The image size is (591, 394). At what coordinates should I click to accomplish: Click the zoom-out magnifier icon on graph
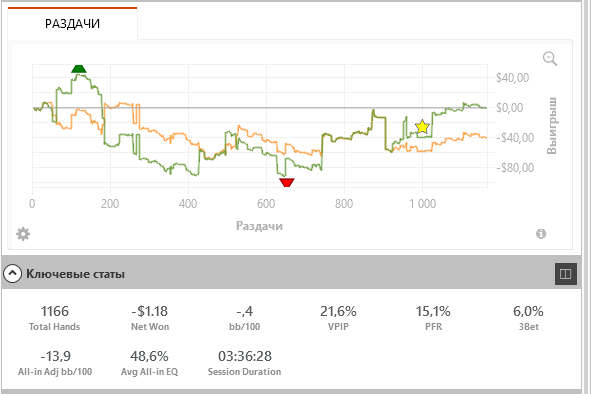pos(550,59)
